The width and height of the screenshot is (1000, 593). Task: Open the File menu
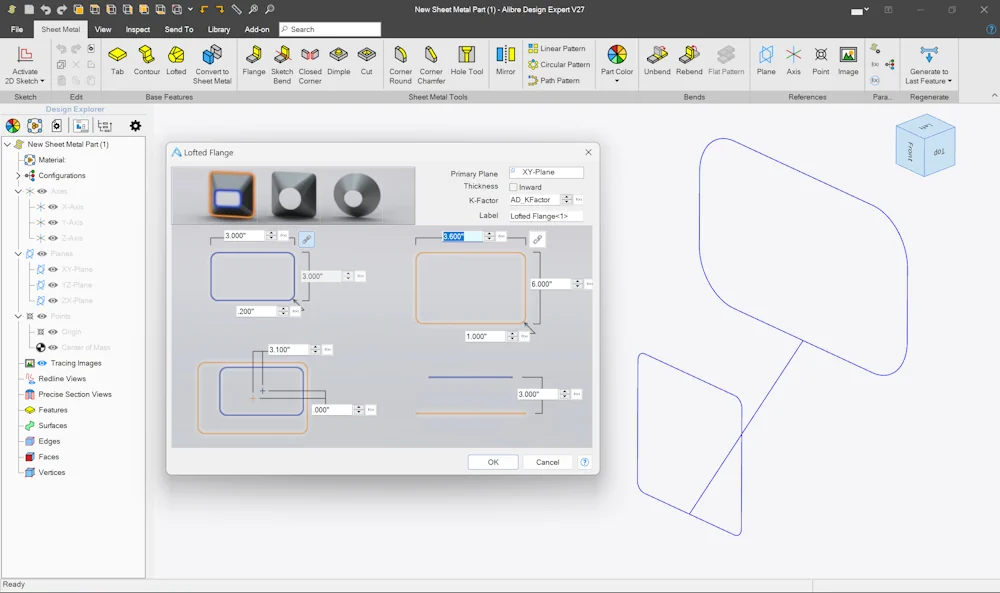pyautogui.click(x=17, y=29)
